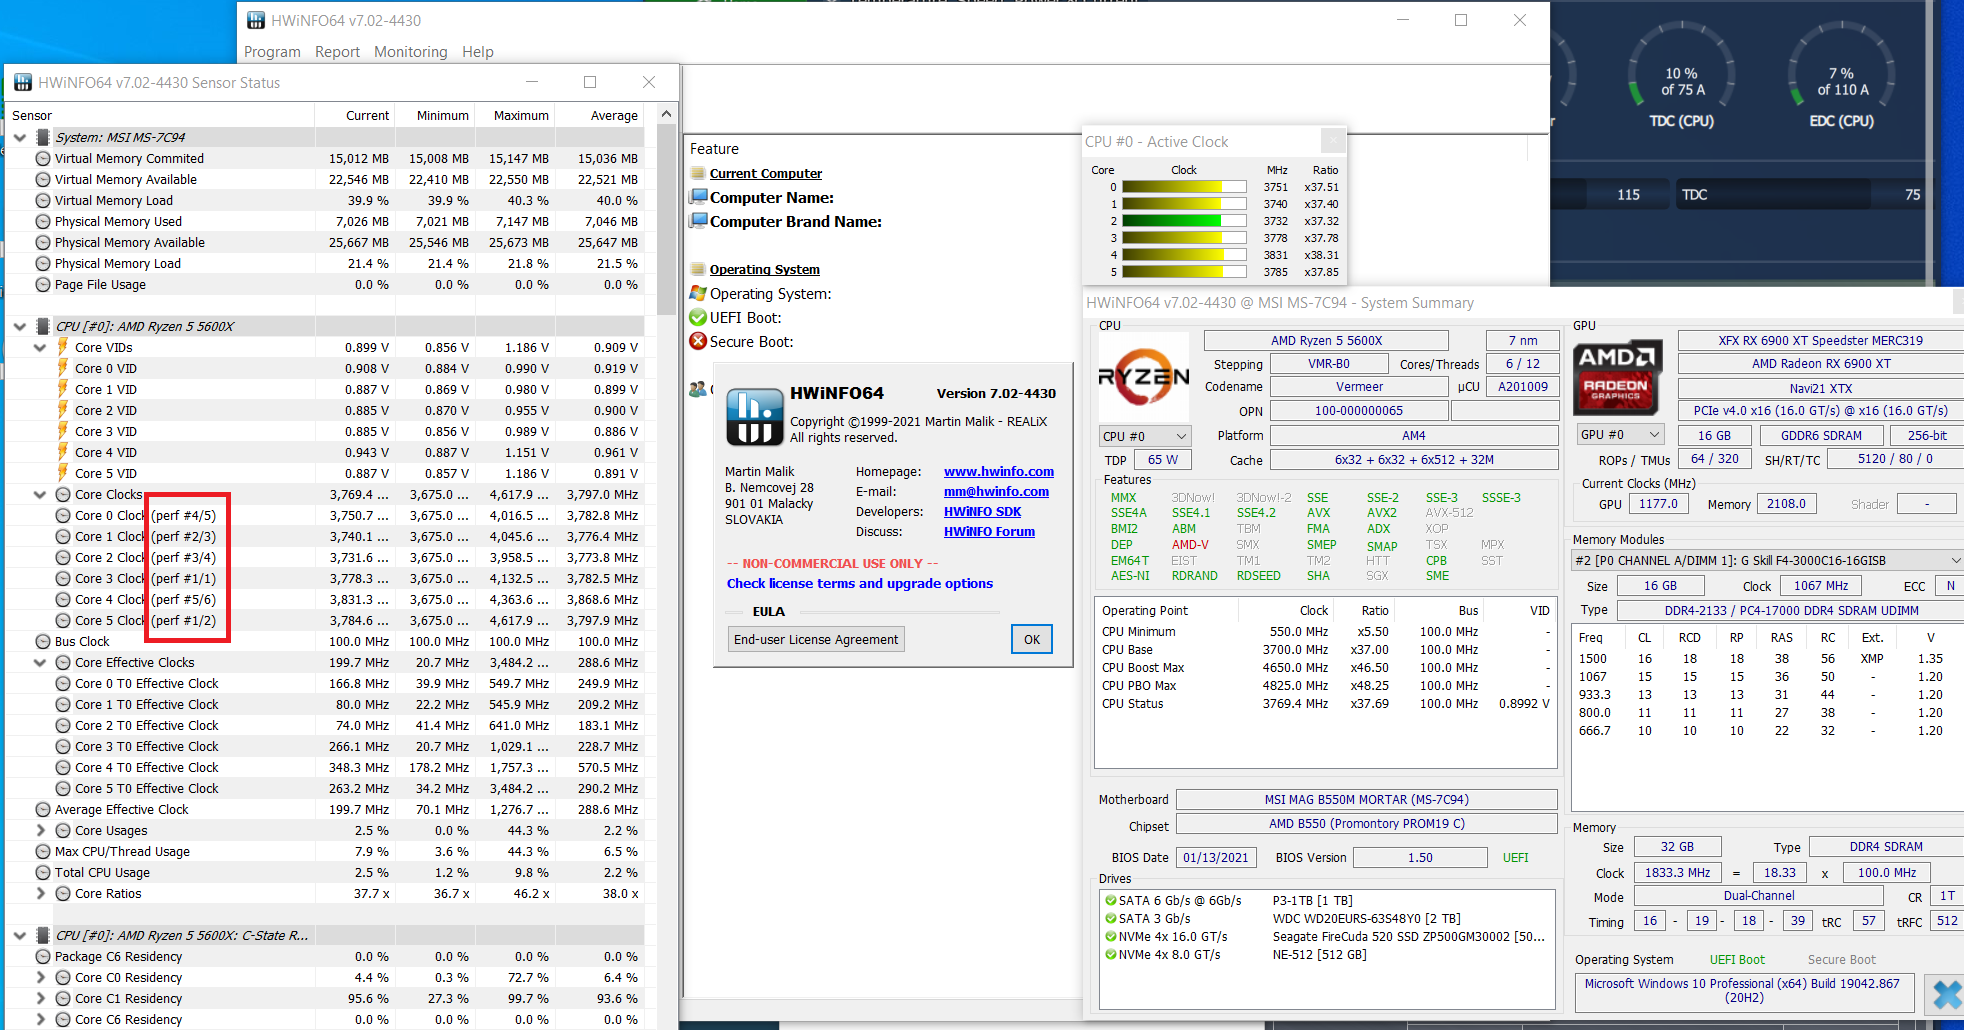Click the Bus Clock sensor clock icon
Screen dimensions: 1964x1030
point(43,641)
